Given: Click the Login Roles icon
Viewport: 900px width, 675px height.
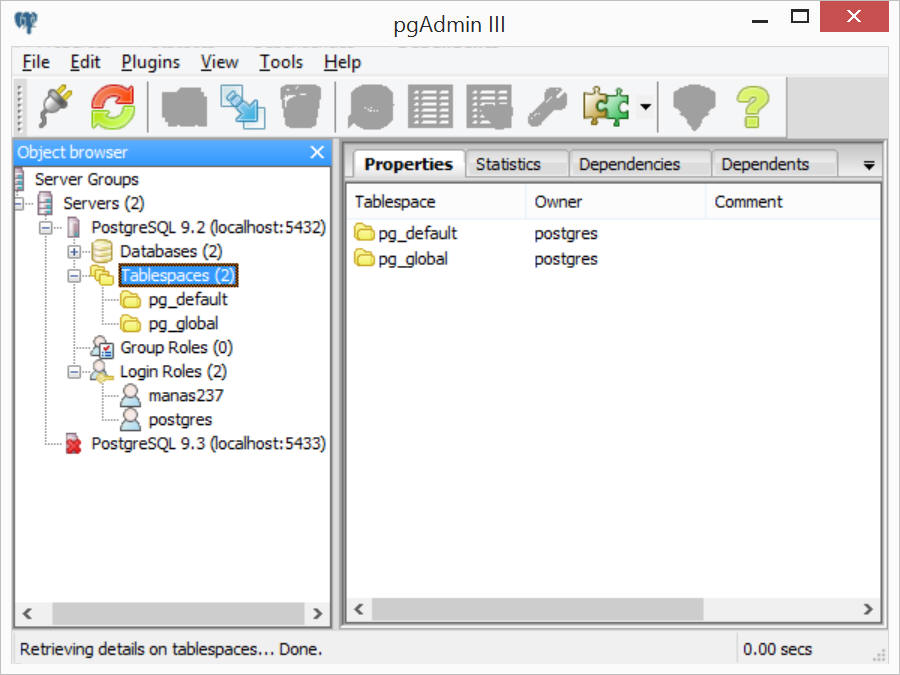Looking at the screenshot, I should [102, 372].
